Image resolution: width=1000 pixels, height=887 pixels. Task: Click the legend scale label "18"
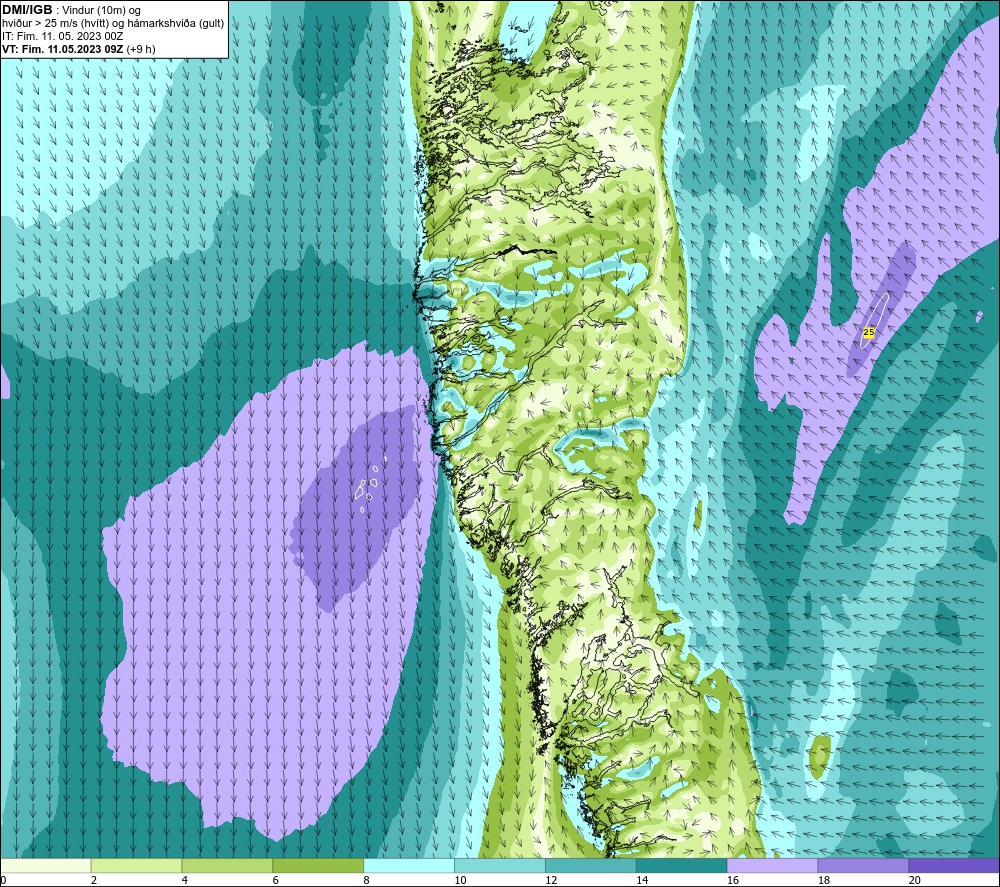point(824,880)
